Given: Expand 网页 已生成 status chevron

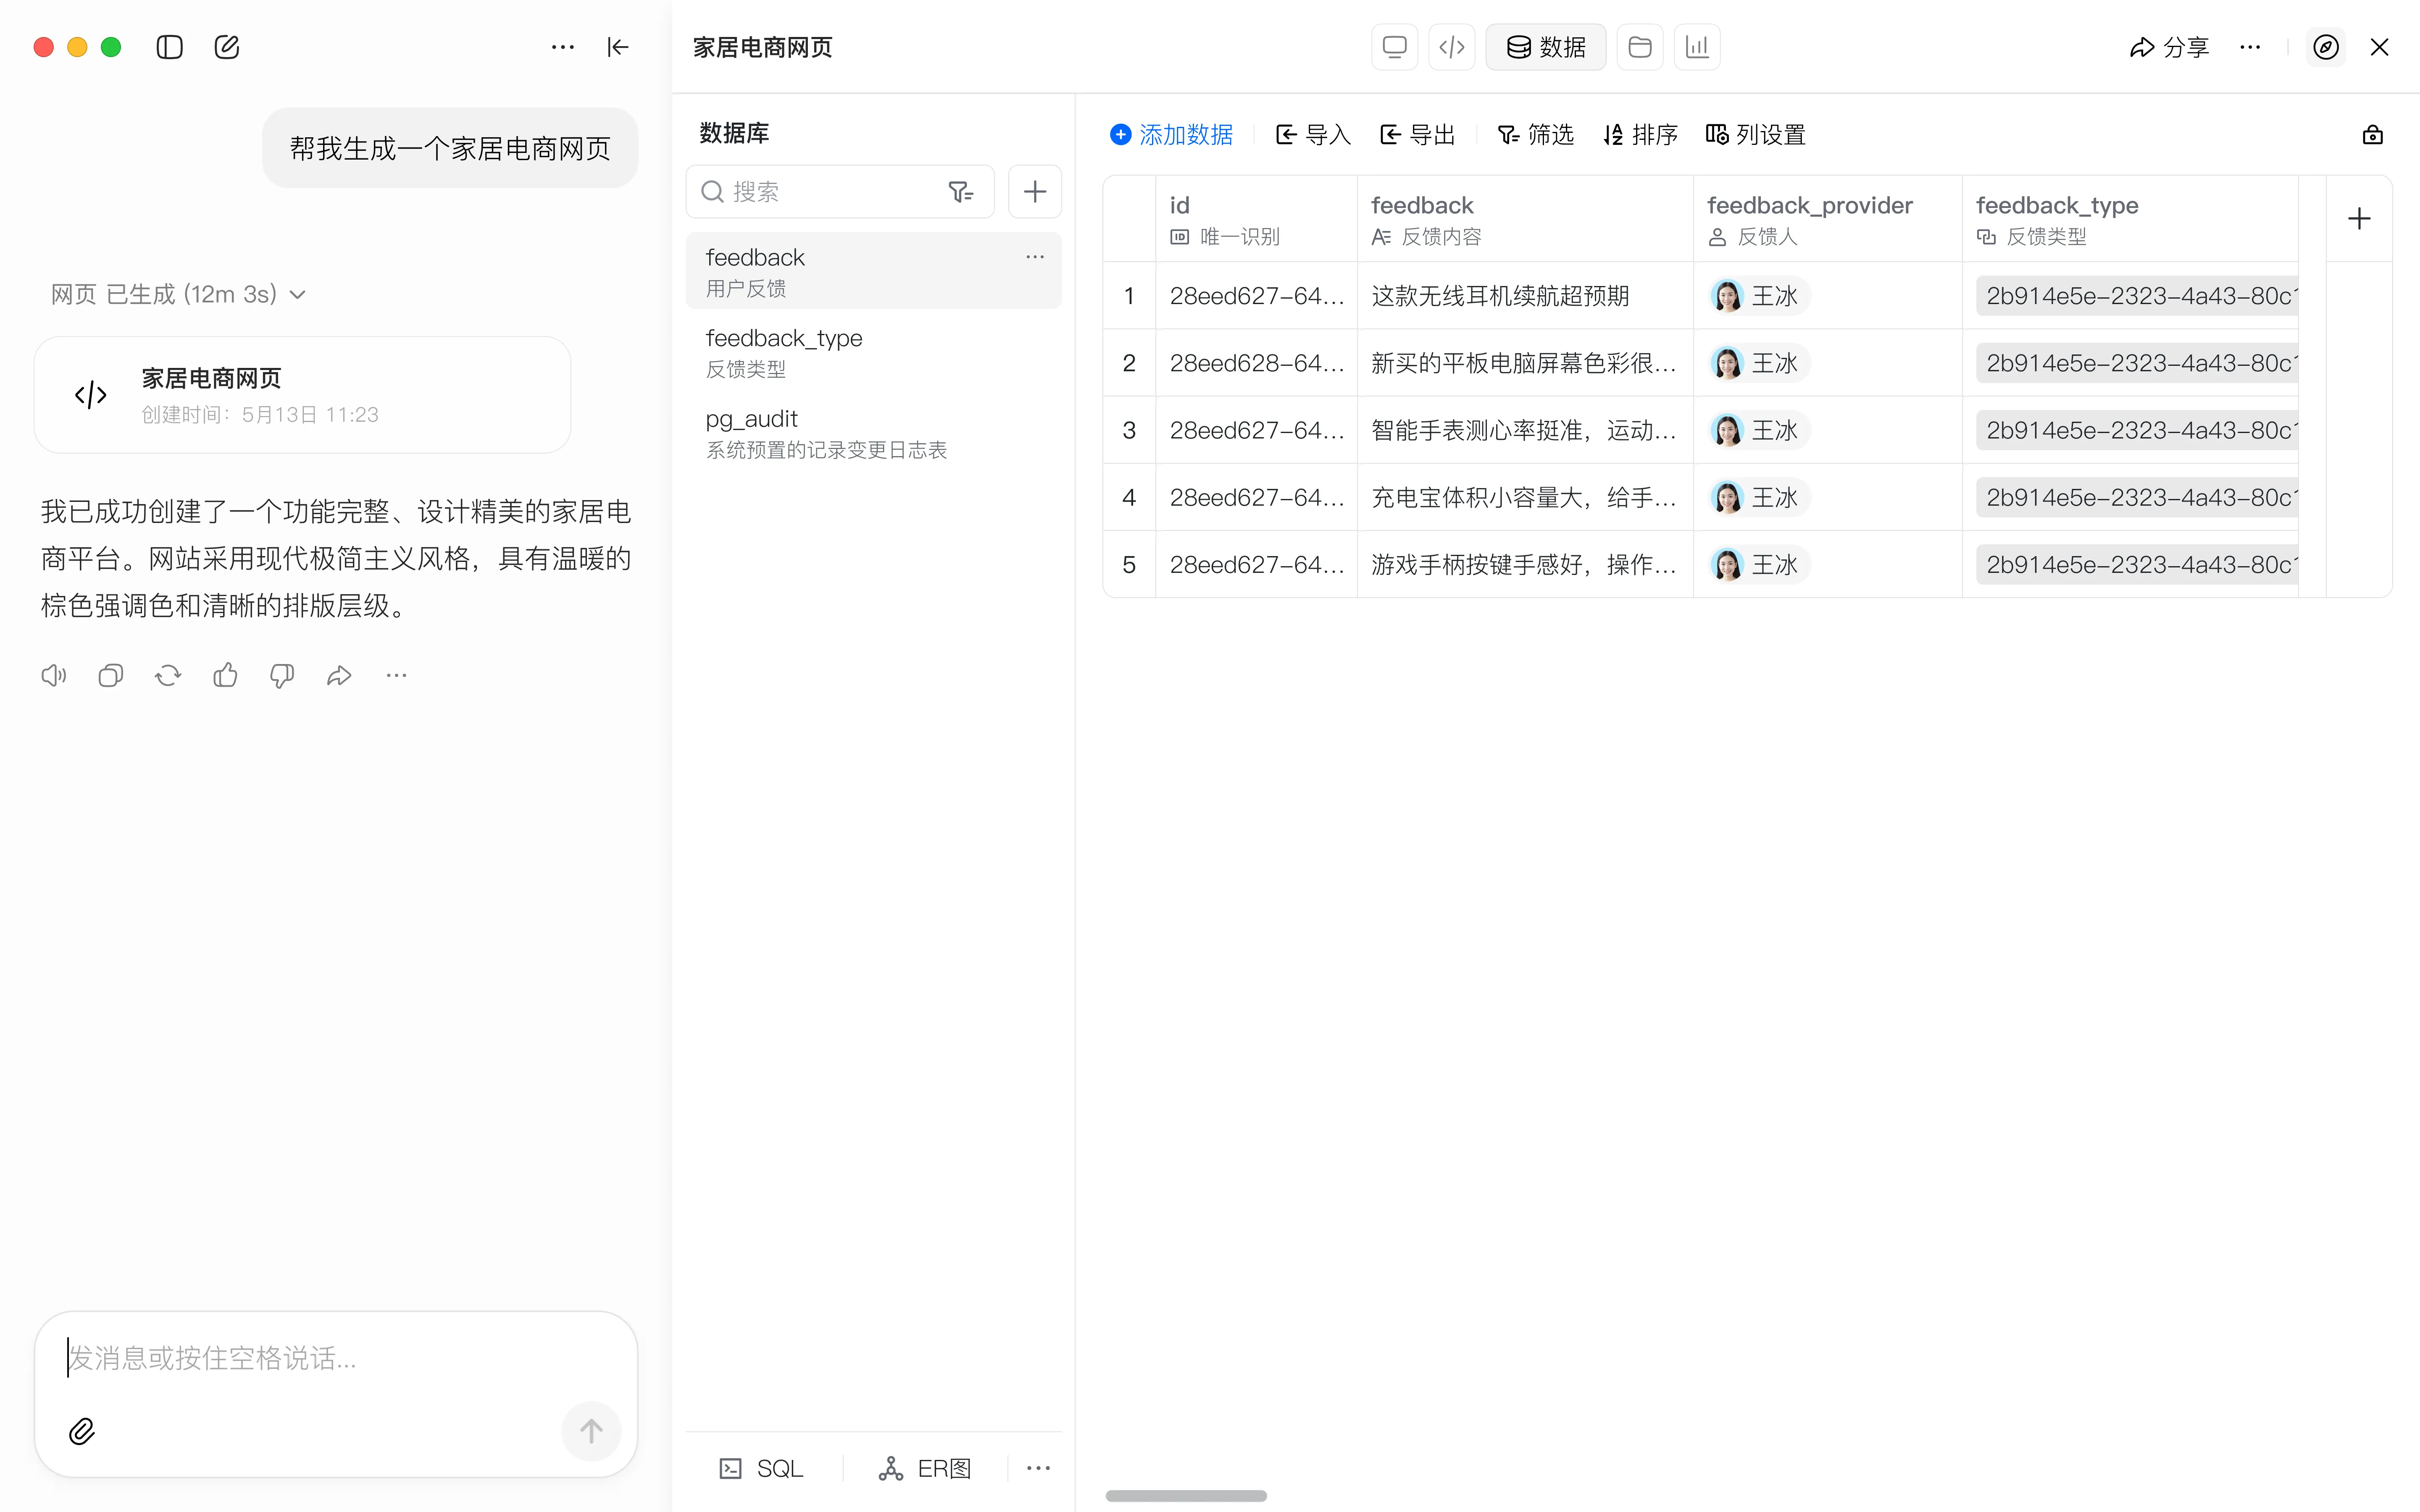Looking at the screenshot, I should (x=297, y=295).
